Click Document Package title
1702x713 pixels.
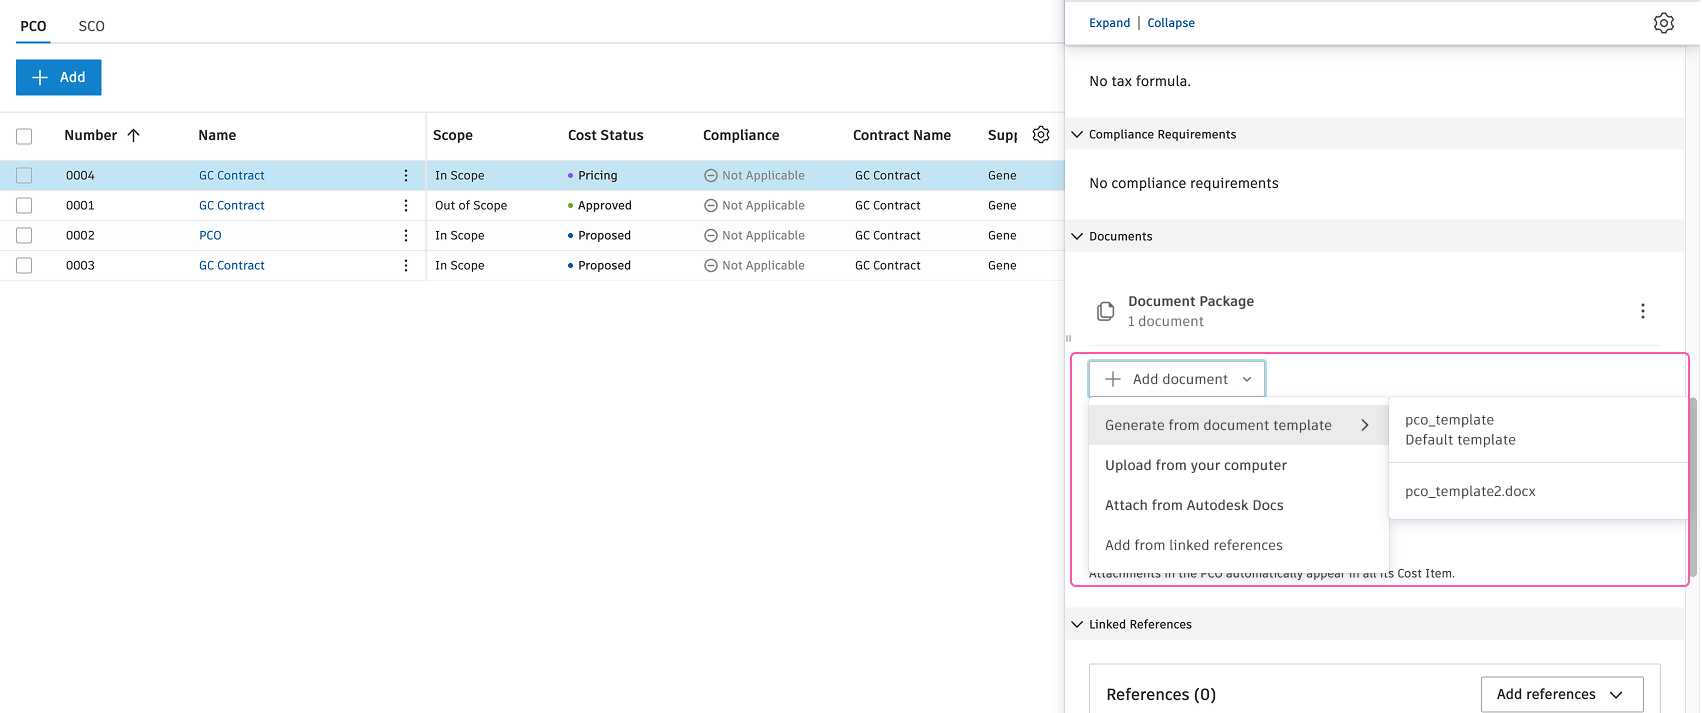pyautogui.click(x=1191, y=301)
